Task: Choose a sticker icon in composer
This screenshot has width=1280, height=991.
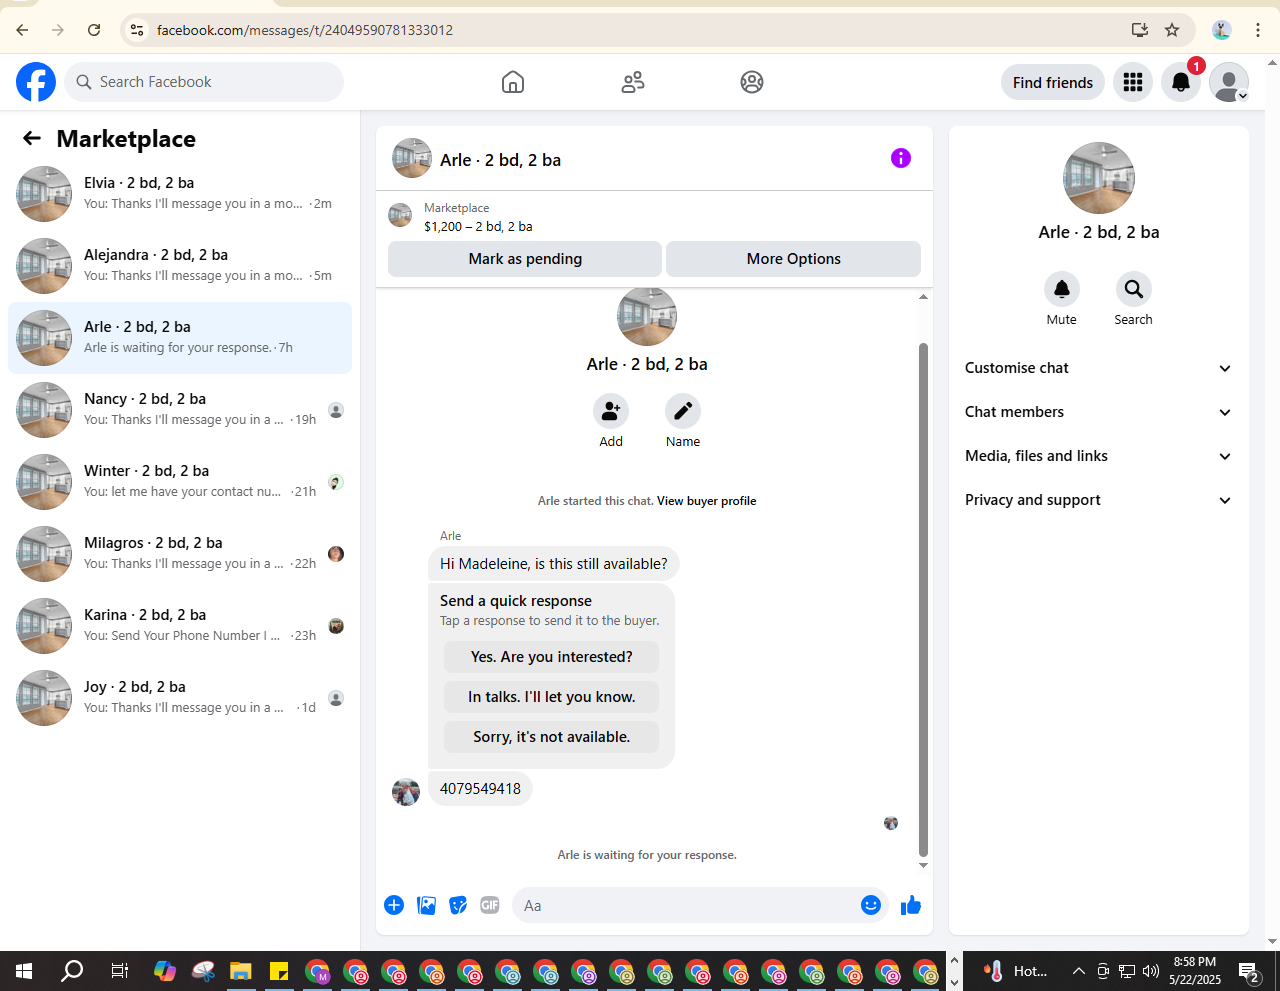Action: coord(458,905)
